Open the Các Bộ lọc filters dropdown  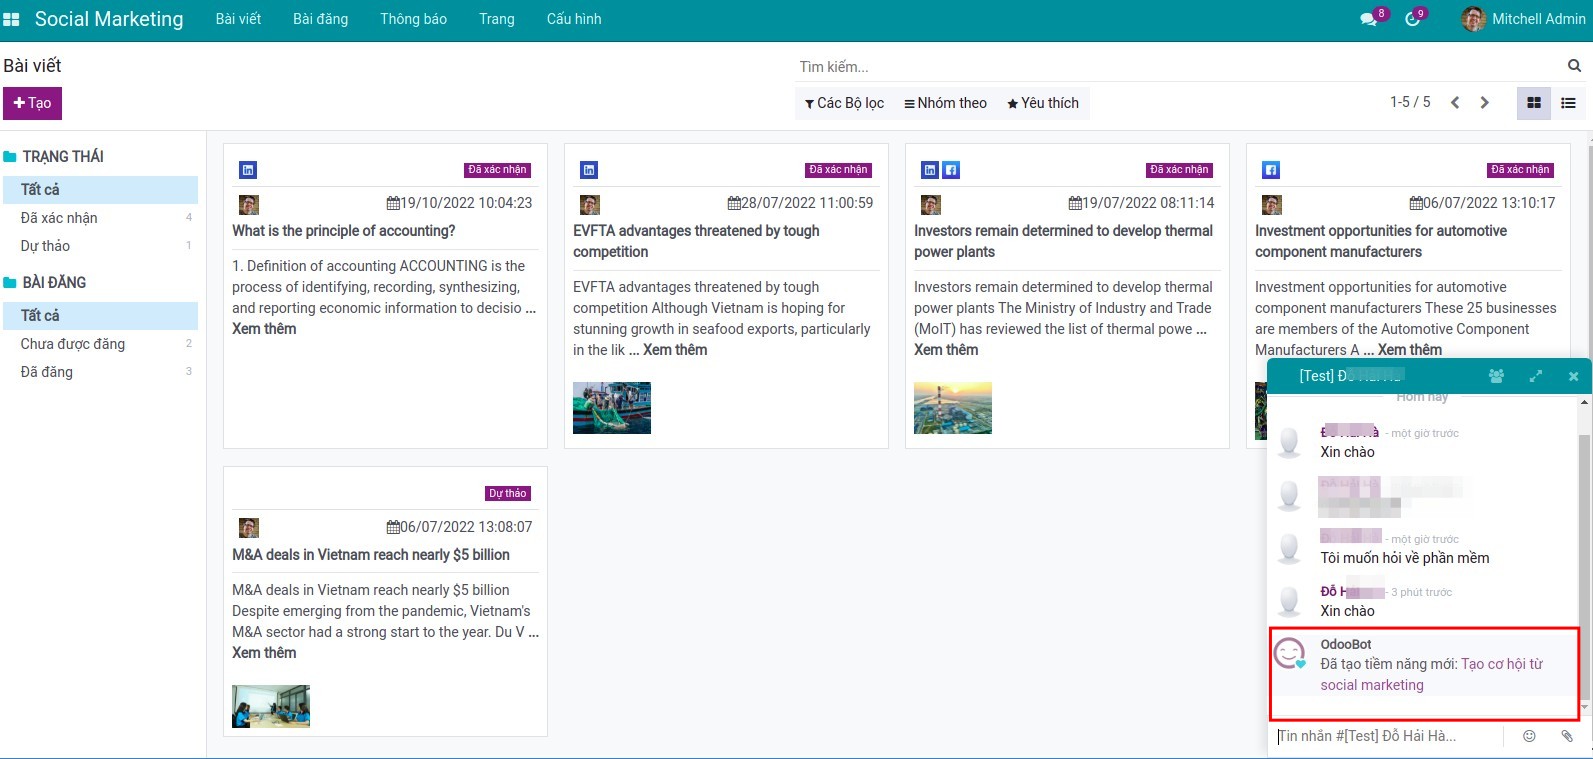(844, 103)
